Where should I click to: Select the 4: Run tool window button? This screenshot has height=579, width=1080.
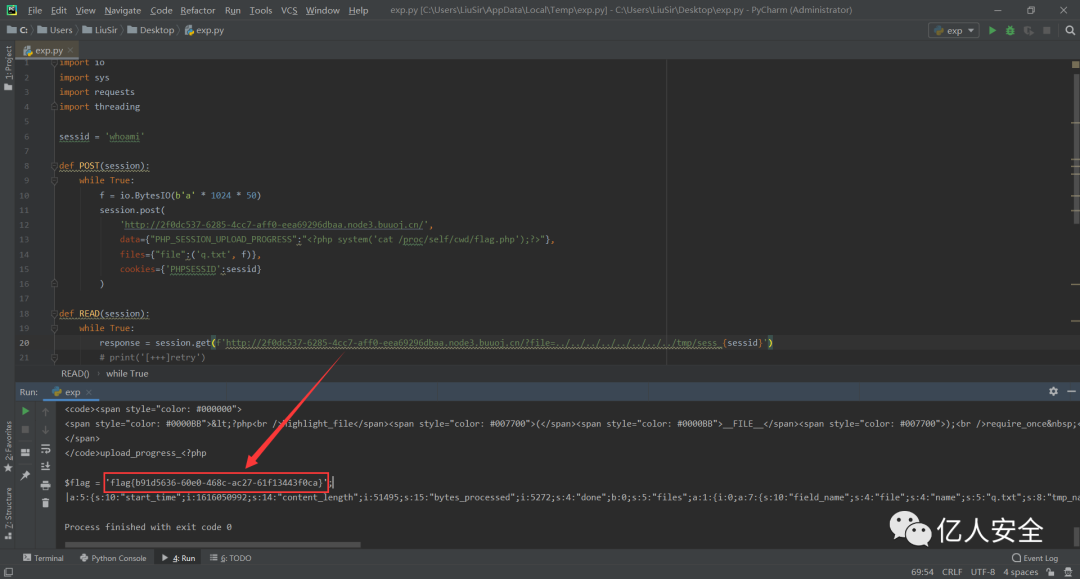pyautogui.click(x=178, y=558)
